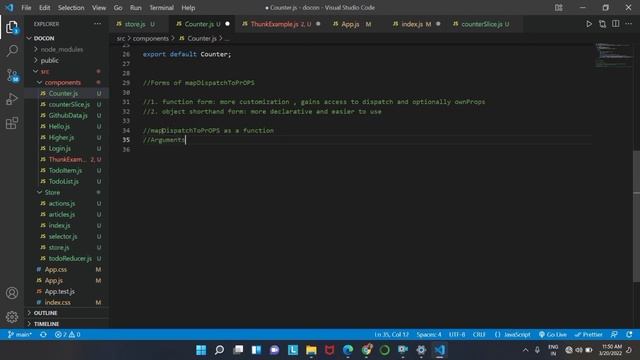Open the Explorer view in activity bar
The image size is (640, 360).
click(x=12, y=27)
